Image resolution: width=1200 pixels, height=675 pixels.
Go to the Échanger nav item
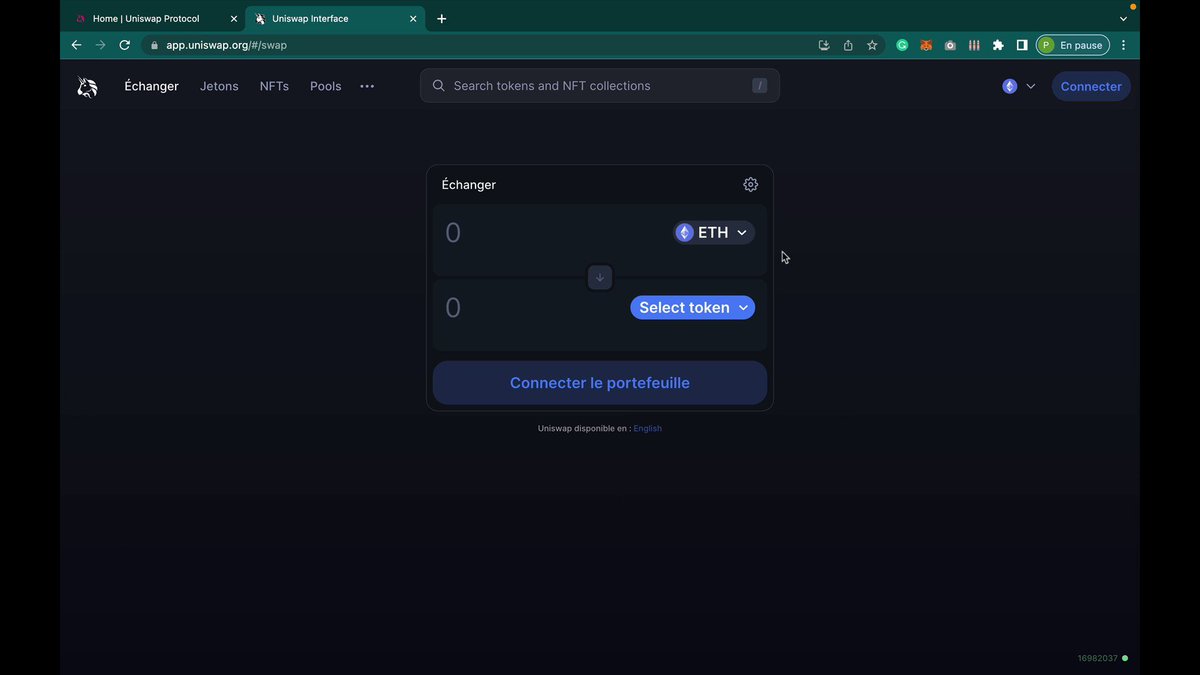click(x=151, y=86)
